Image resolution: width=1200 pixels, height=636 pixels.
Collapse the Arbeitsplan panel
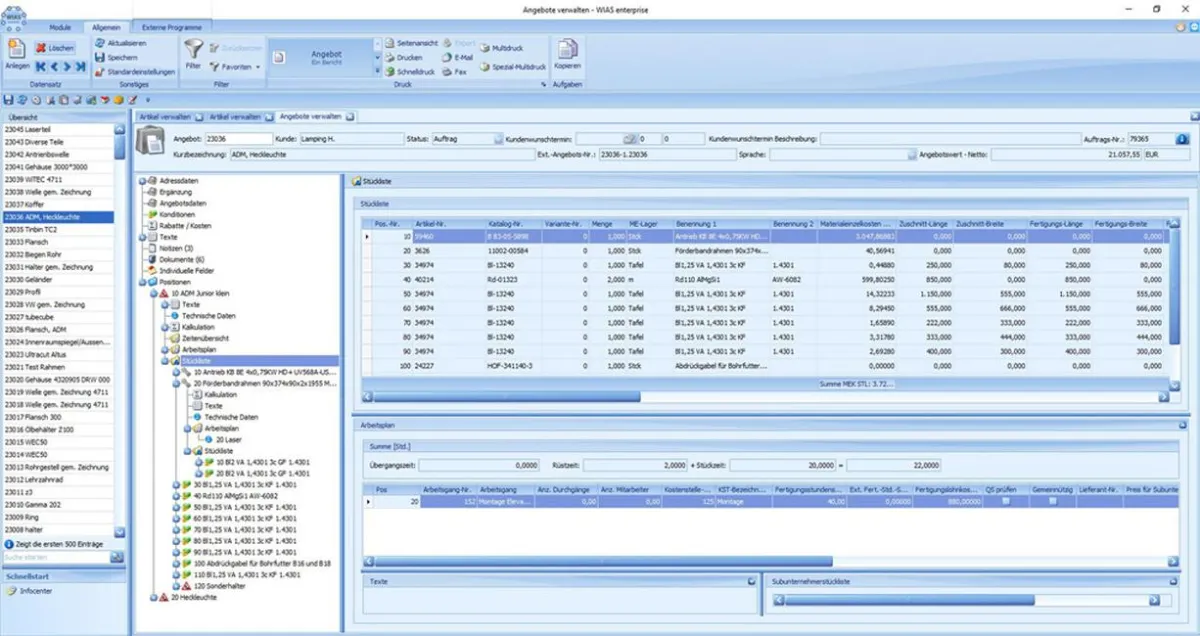[x=1181, y=425]
